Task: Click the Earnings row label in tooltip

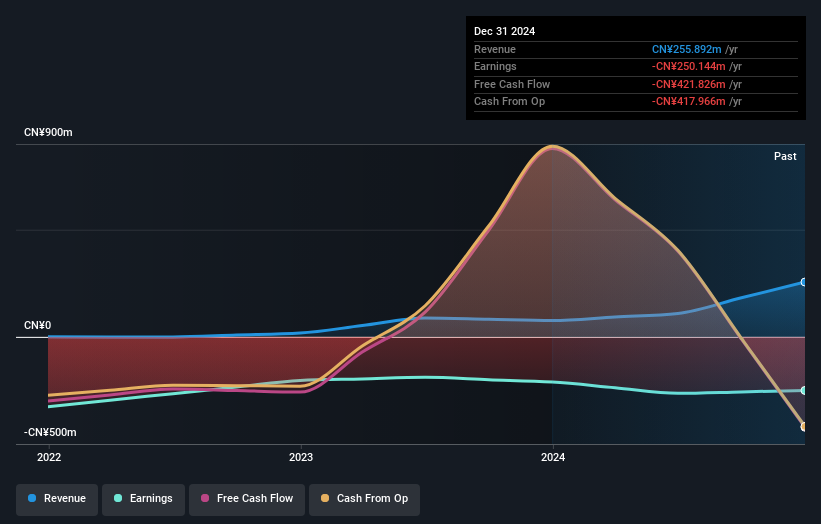Action: 495,66
